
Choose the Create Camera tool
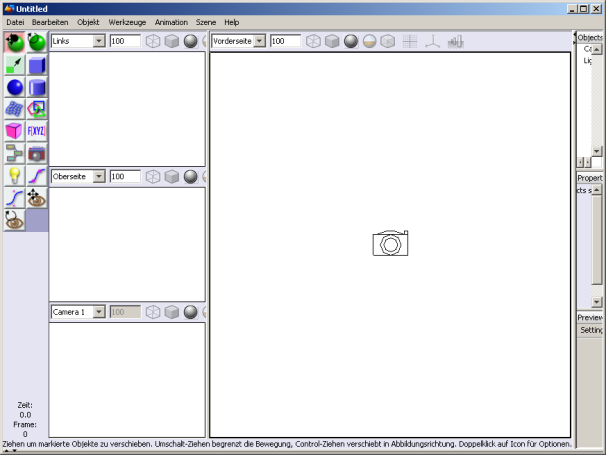[x=37, y=153]
